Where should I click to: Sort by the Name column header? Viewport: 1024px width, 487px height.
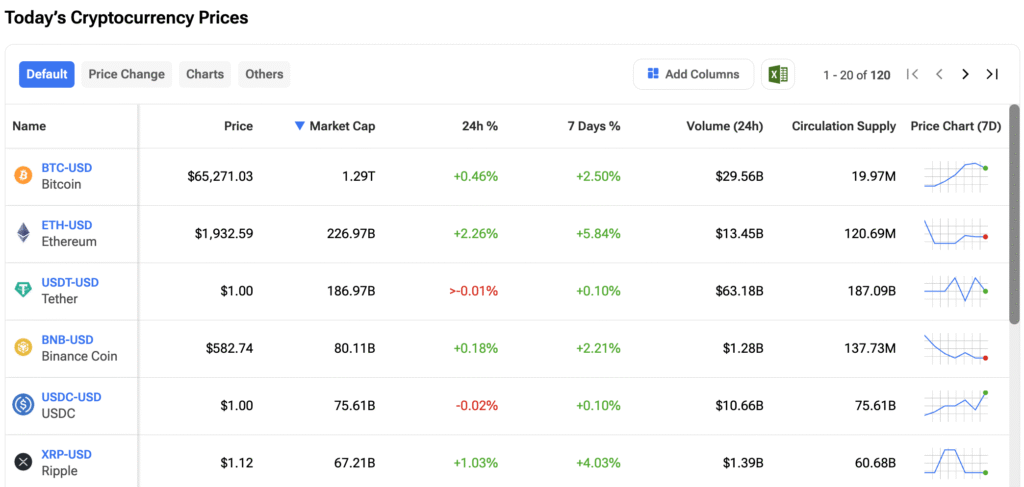[x=29, y=127]
